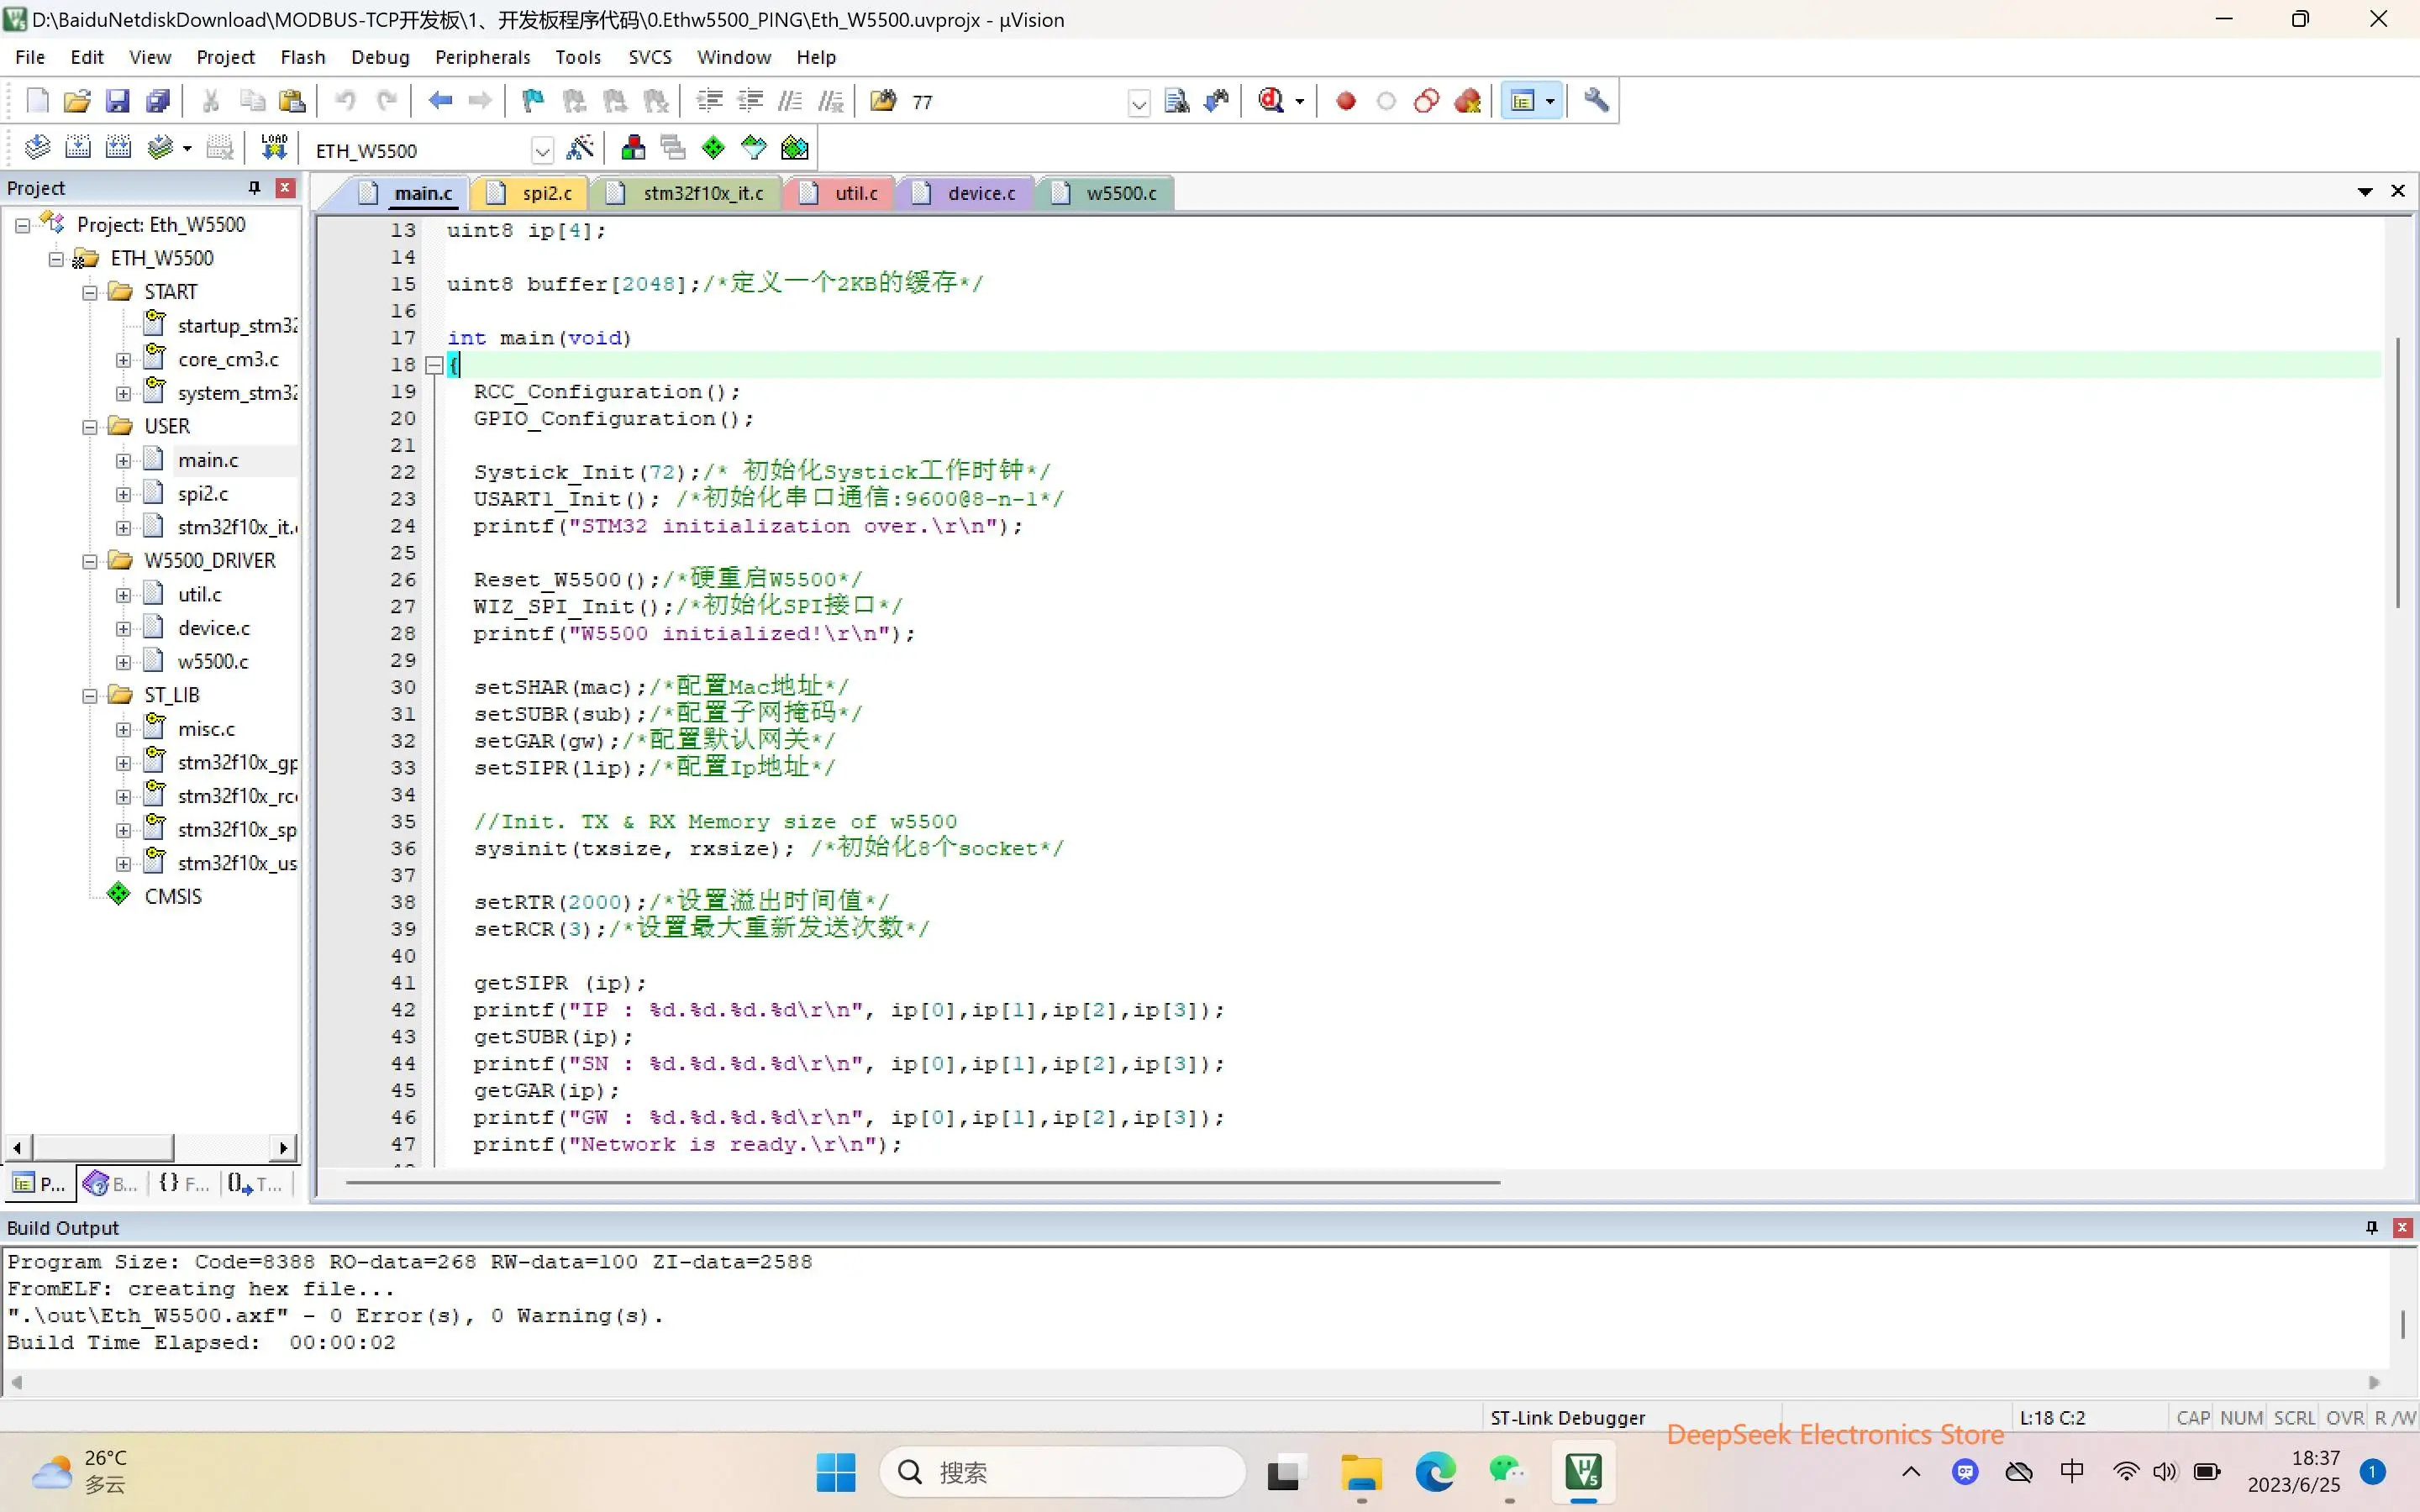Open the Peripherals menu
Image resolution: width=2420 pixels, height=1512 pixels.
pyautogui.click(x=482, y=57)
